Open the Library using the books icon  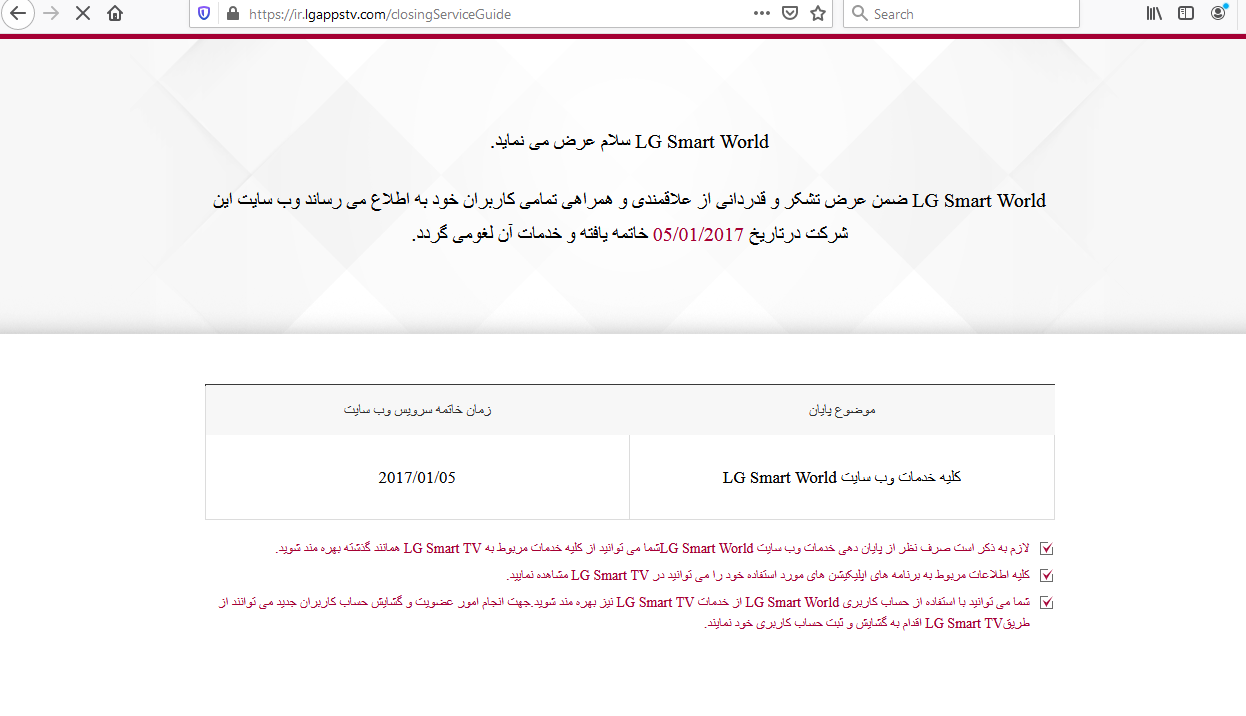[x=1153, y=13]
